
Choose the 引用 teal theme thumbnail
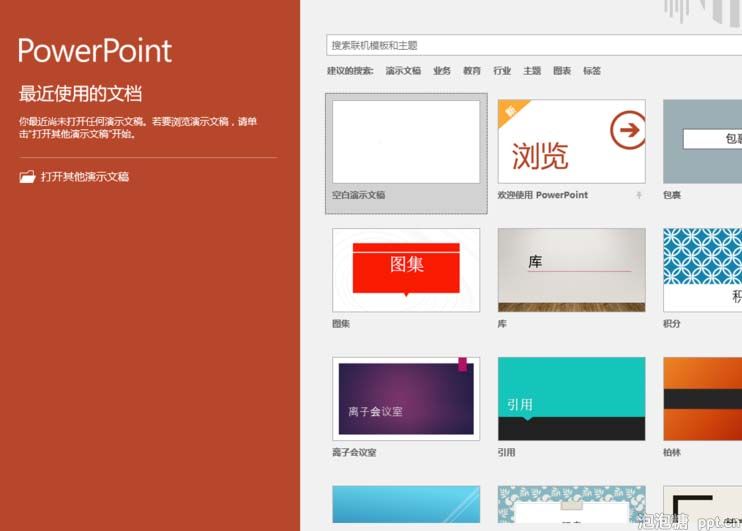(x=572, y=399)
